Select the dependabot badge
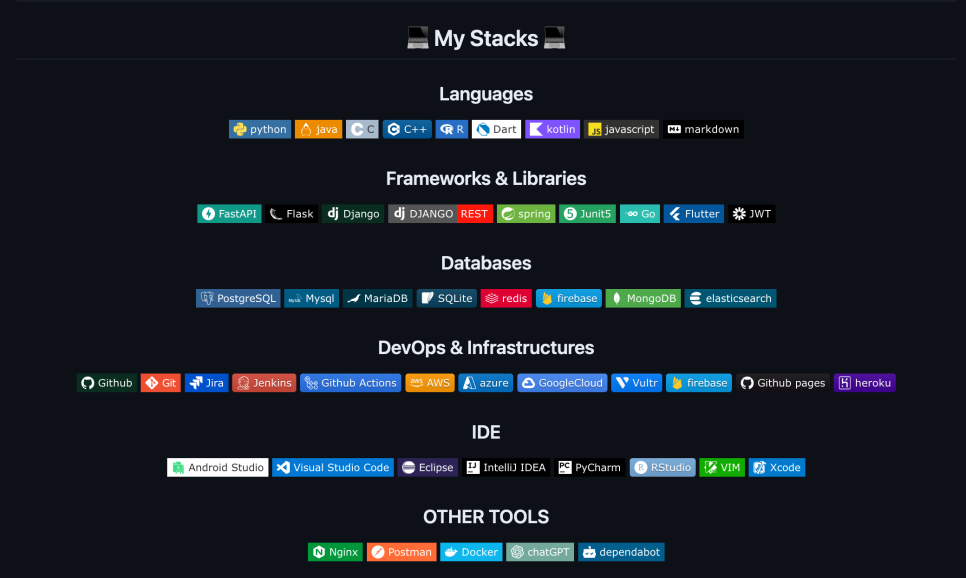Screen dimensions: 966x578 pos(621,552)
